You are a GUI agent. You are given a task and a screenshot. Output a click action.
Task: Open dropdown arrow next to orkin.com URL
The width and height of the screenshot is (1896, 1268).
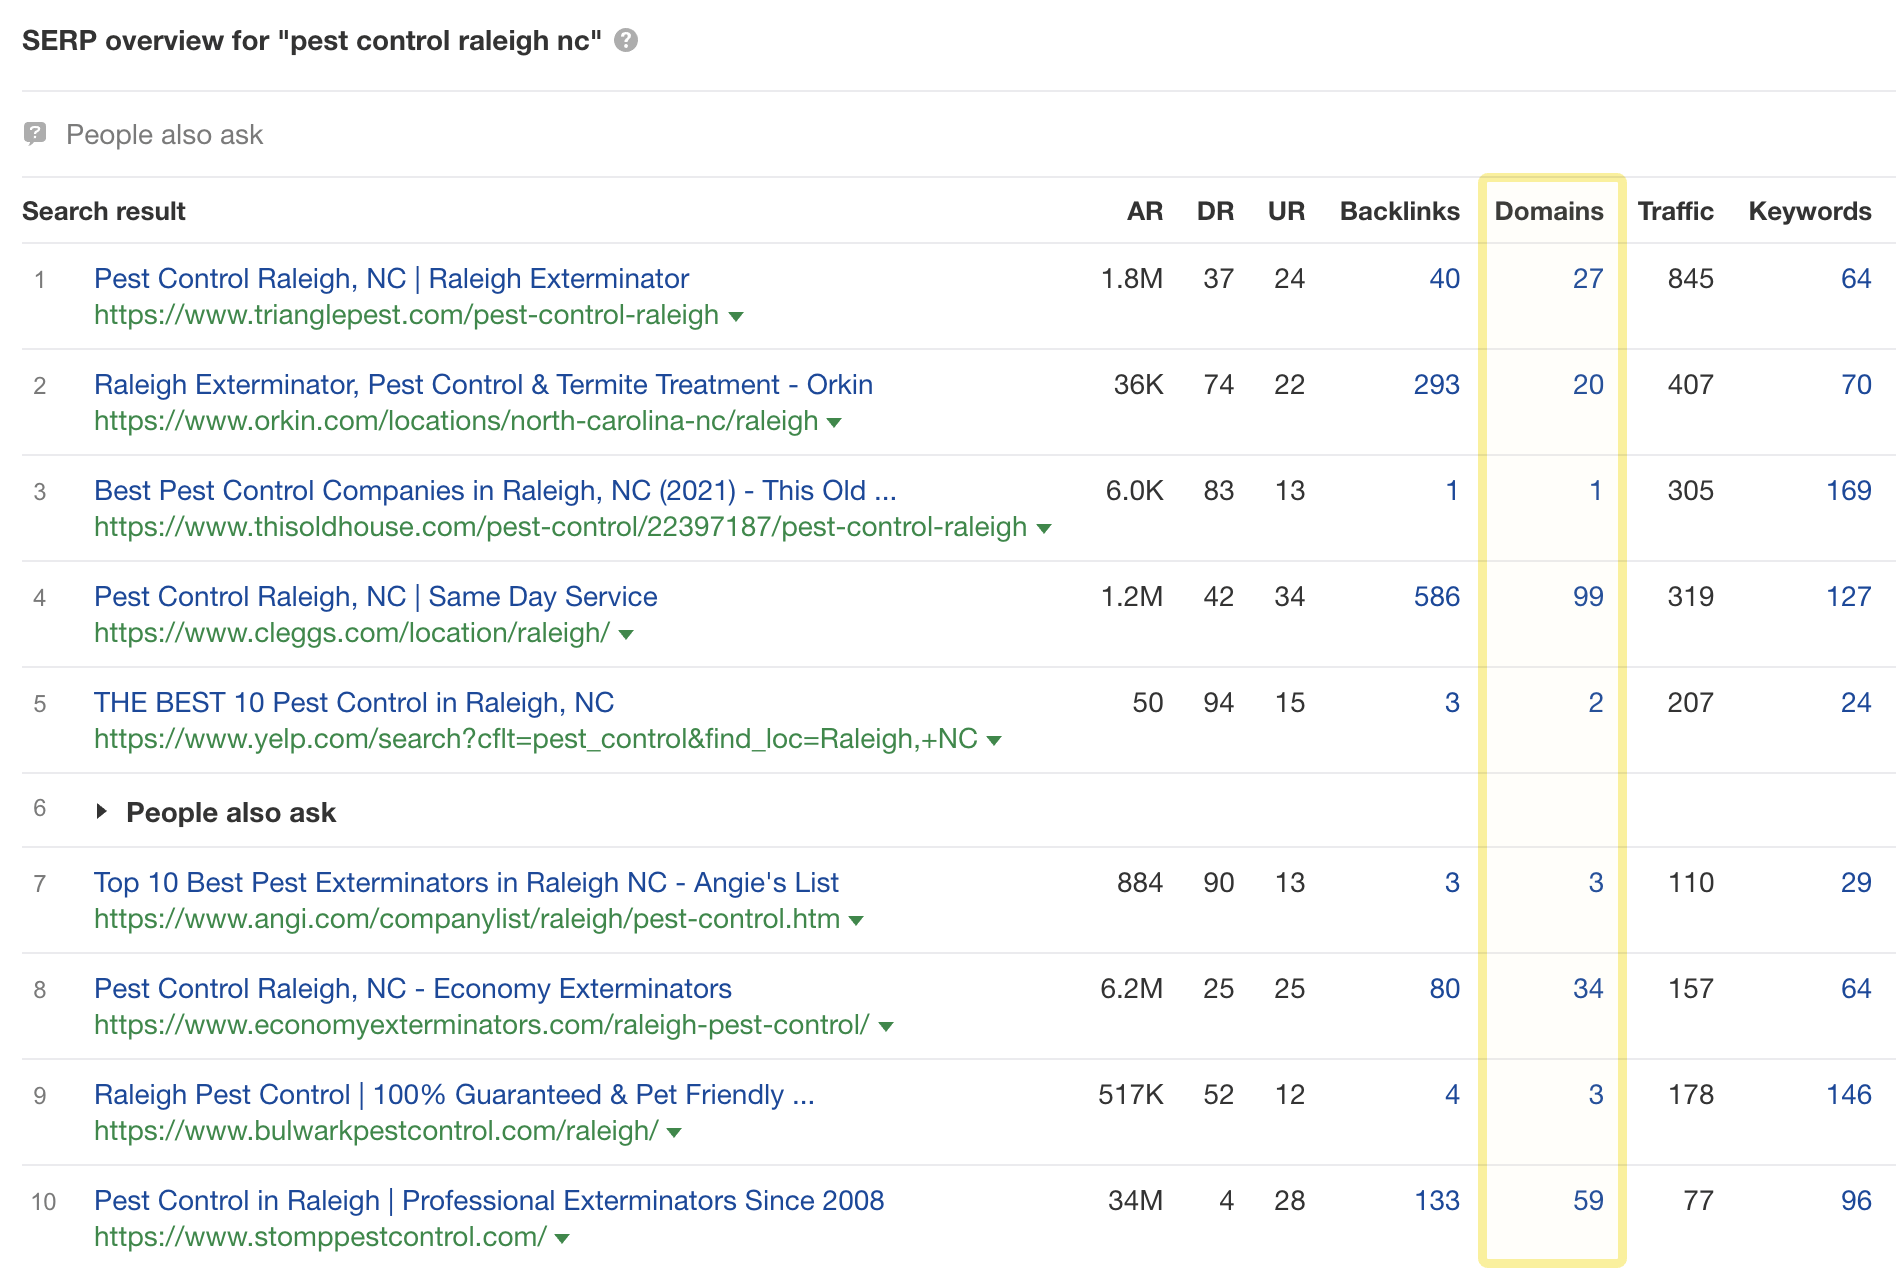click(834, 423)
